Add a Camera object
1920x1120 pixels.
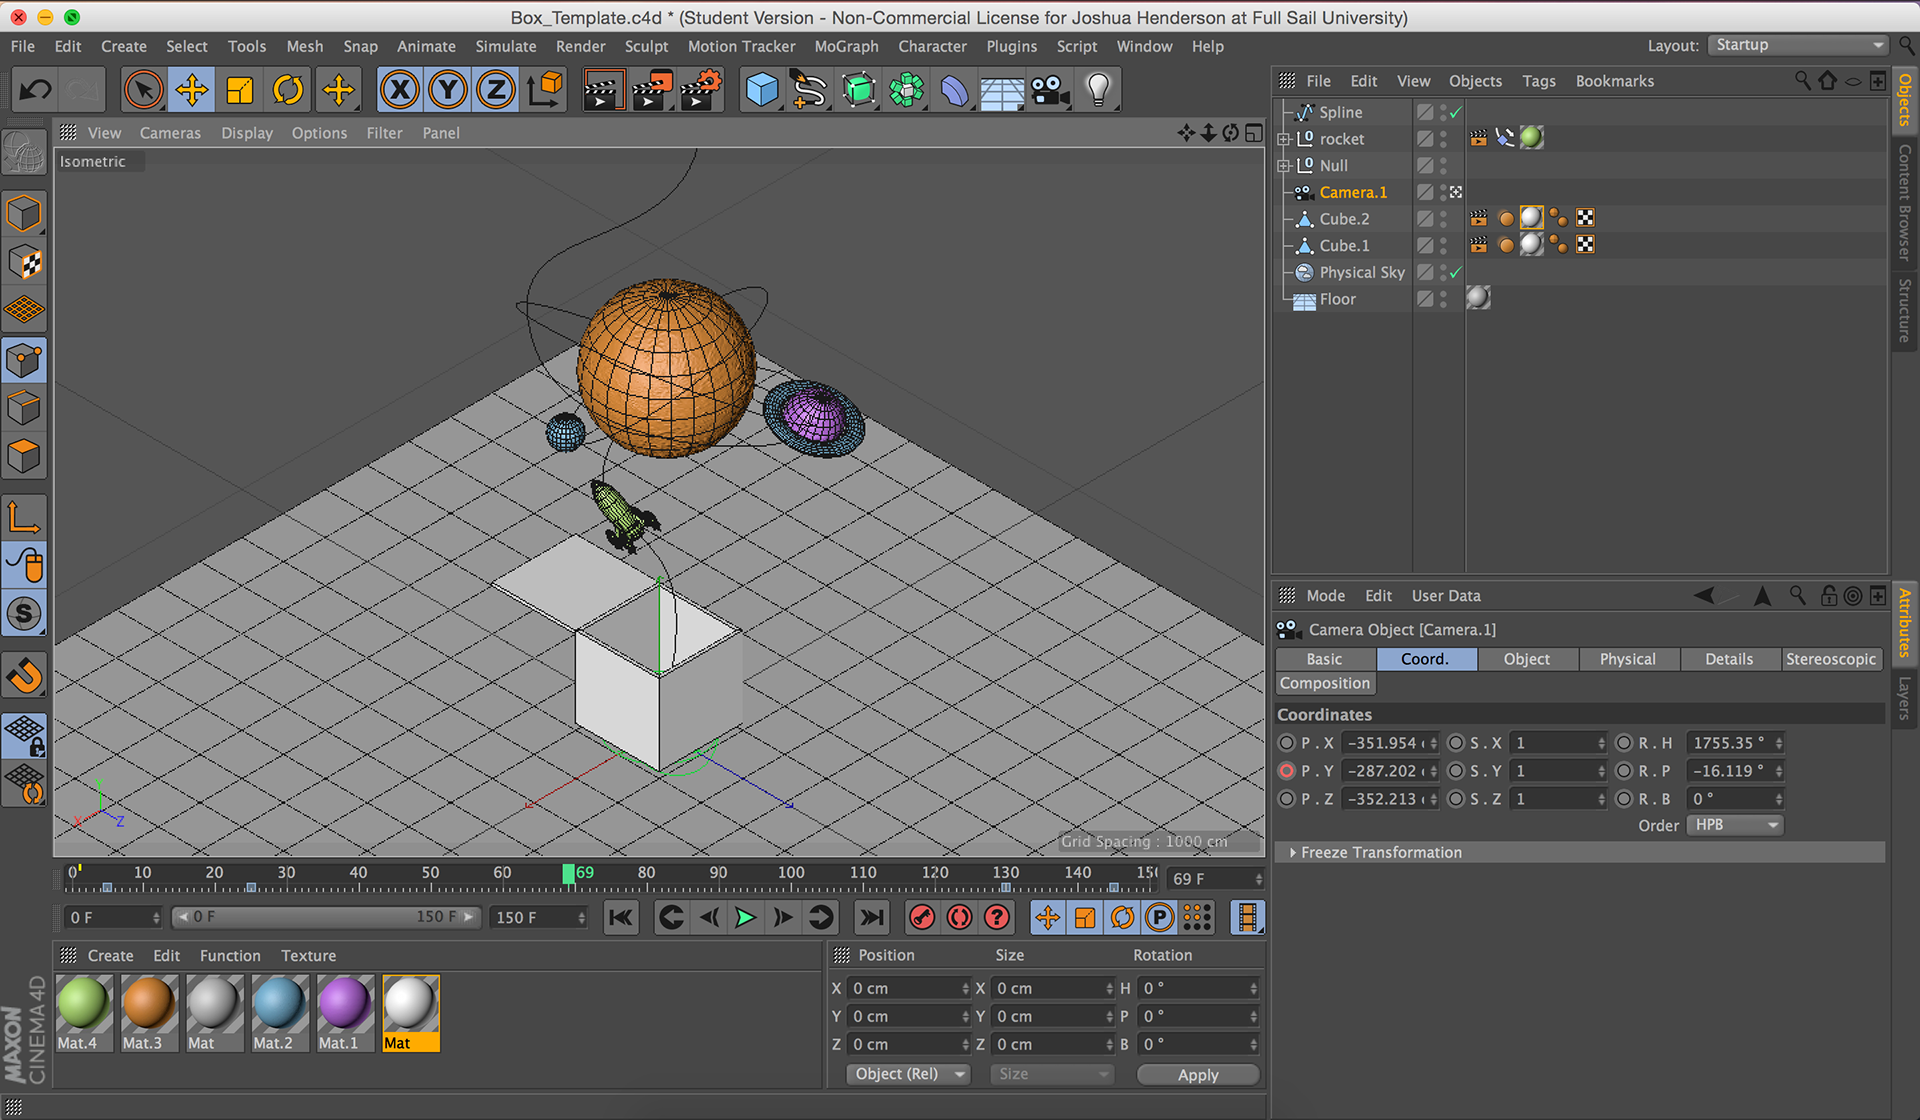click(x=1050, y=90)
